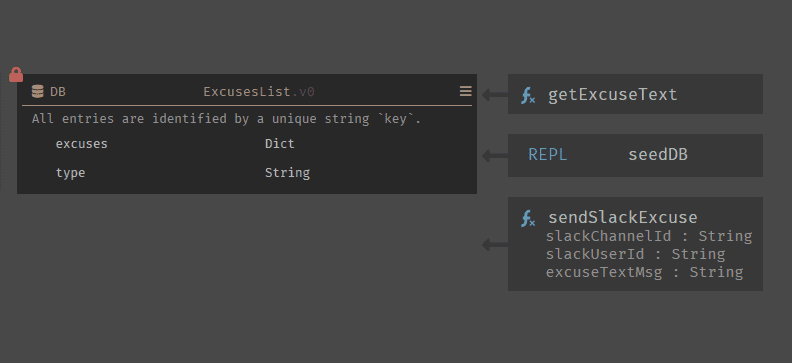Click the excuses field name

(x=81, y=144)
